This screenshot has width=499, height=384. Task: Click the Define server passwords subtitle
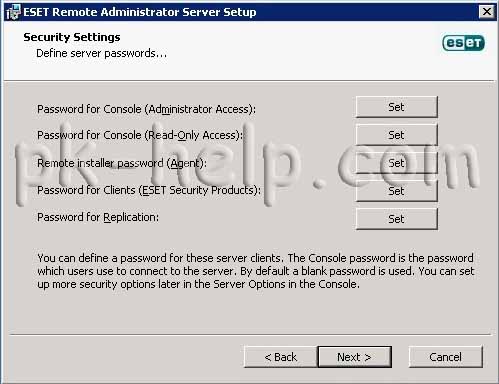click(x=101, y=53)
